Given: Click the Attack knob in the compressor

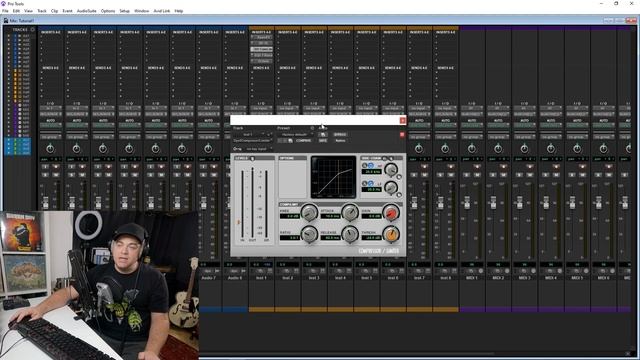Looking at the screenshot, I should click(x=350, y=212).
